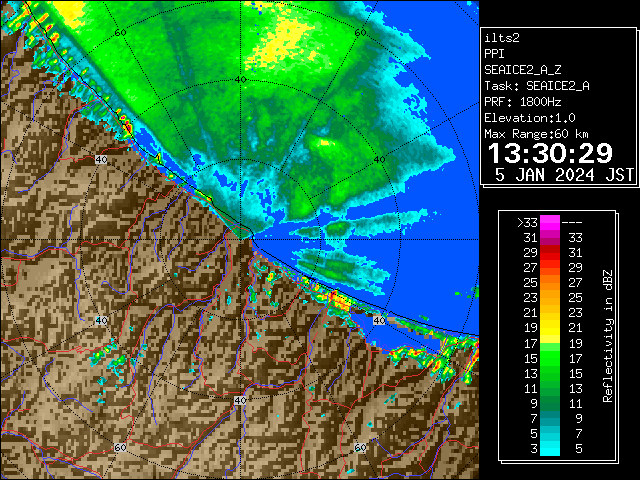Select the PPI scan type label
Screen dimensions: 640x480
coord(494,54)
